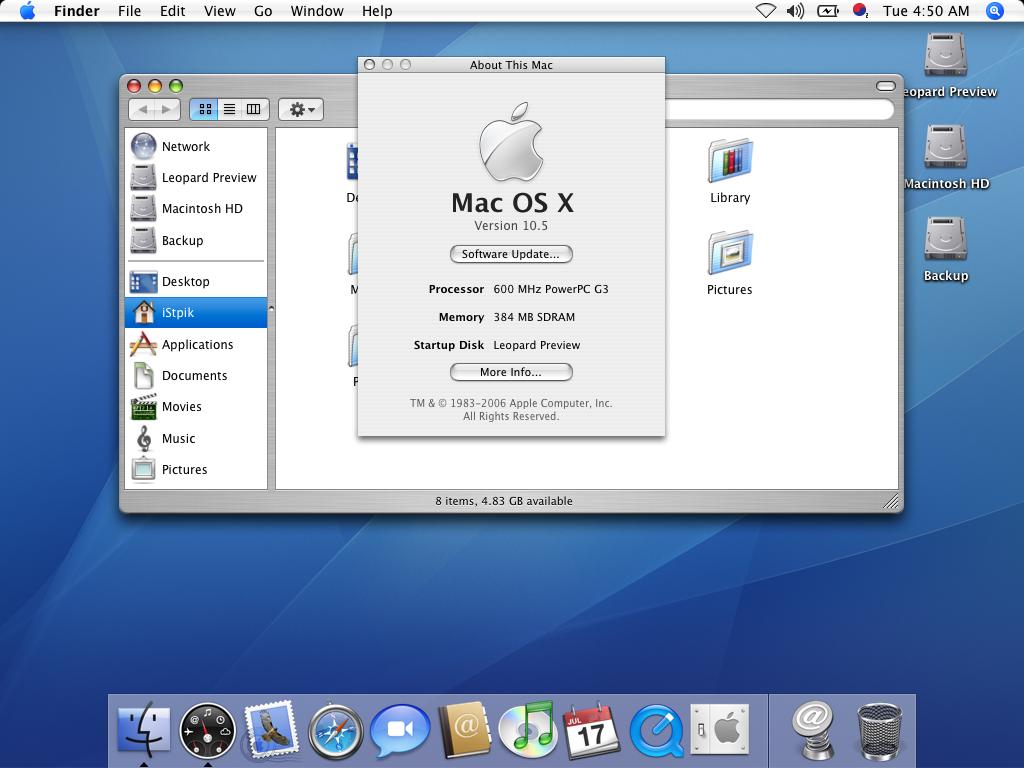Open the Action gear dropdown
Viewport: 1024px width, 768px height.
(300, 109)
